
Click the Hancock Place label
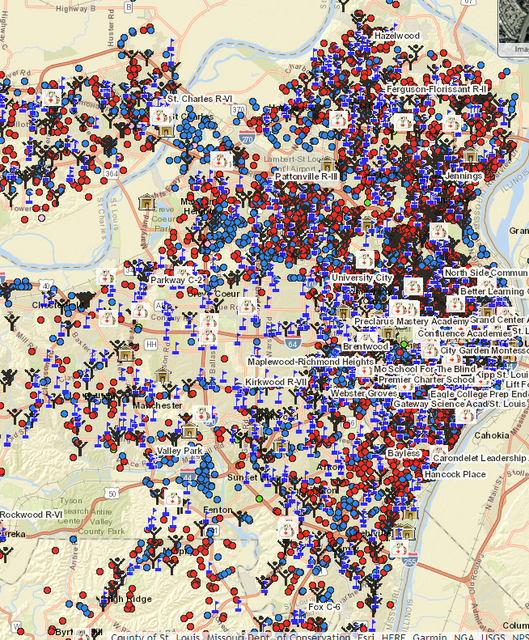[x=455, y=474]
